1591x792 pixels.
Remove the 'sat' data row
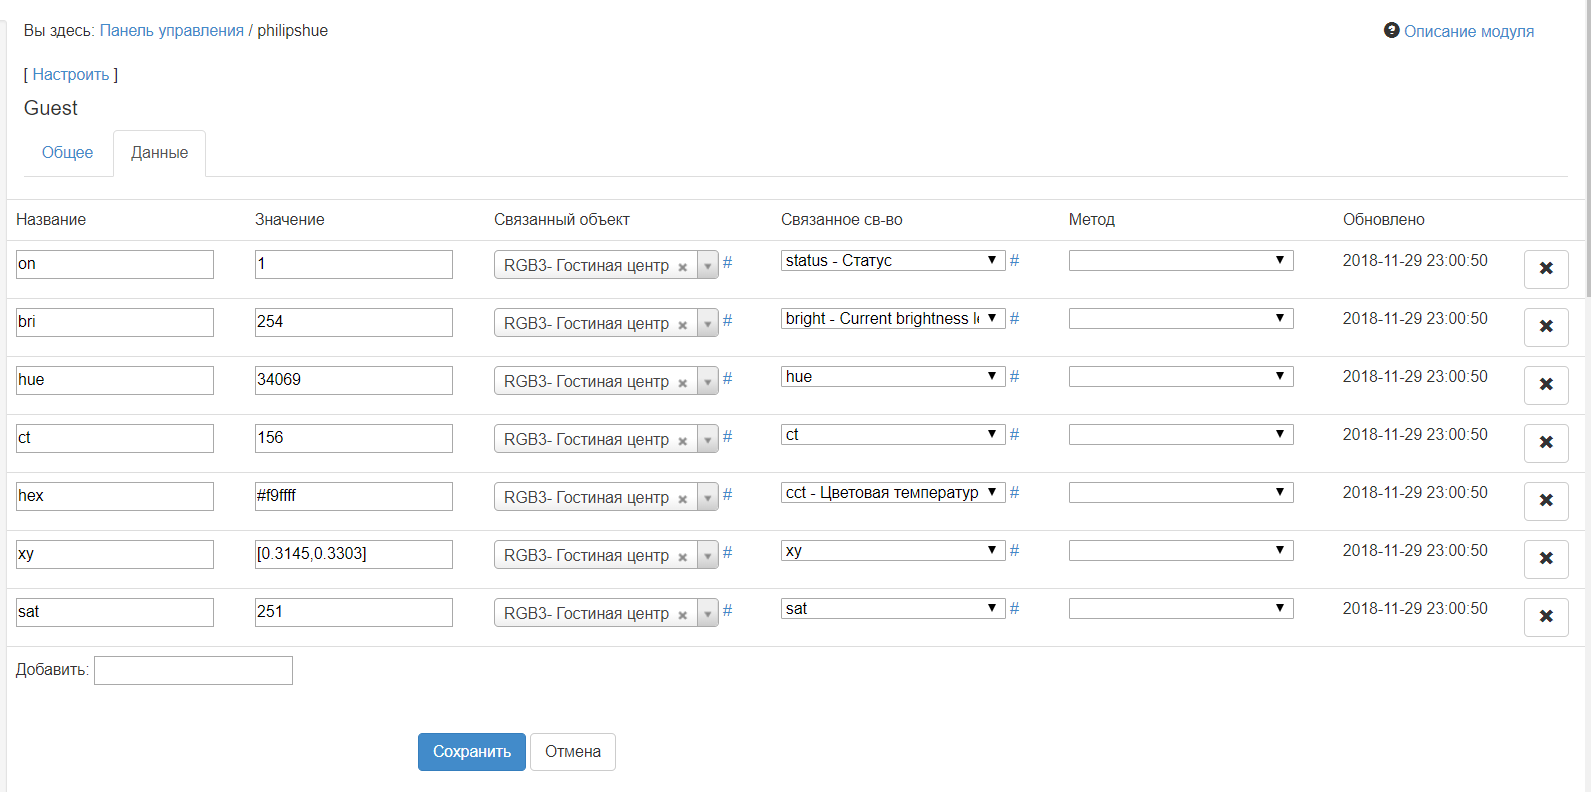pyautogui.click(x=1545, y=617)
